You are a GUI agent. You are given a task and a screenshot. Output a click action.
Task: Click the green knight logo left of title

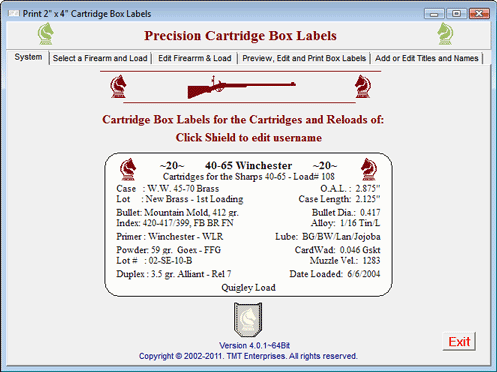46,34
